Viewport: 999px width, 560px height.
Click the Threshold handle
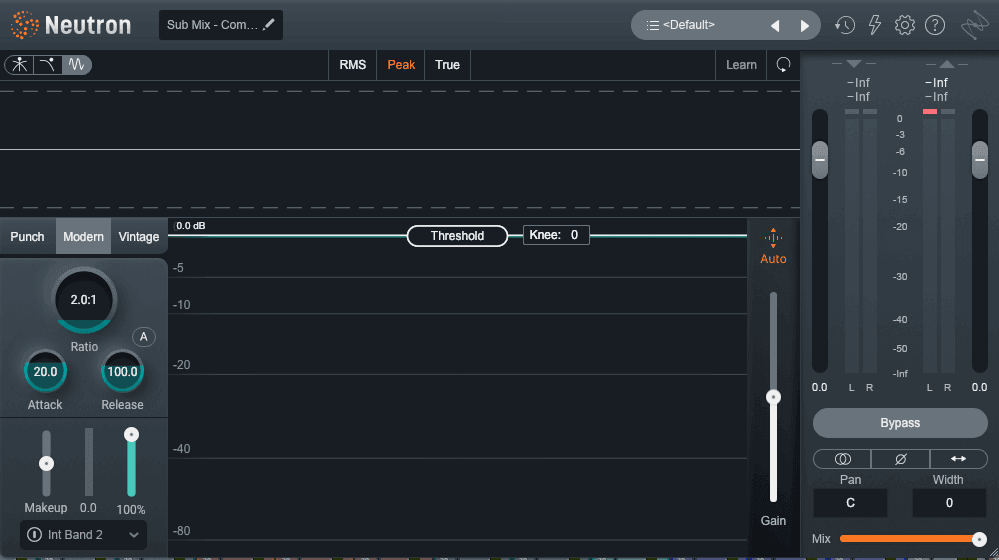pos(457,236)
